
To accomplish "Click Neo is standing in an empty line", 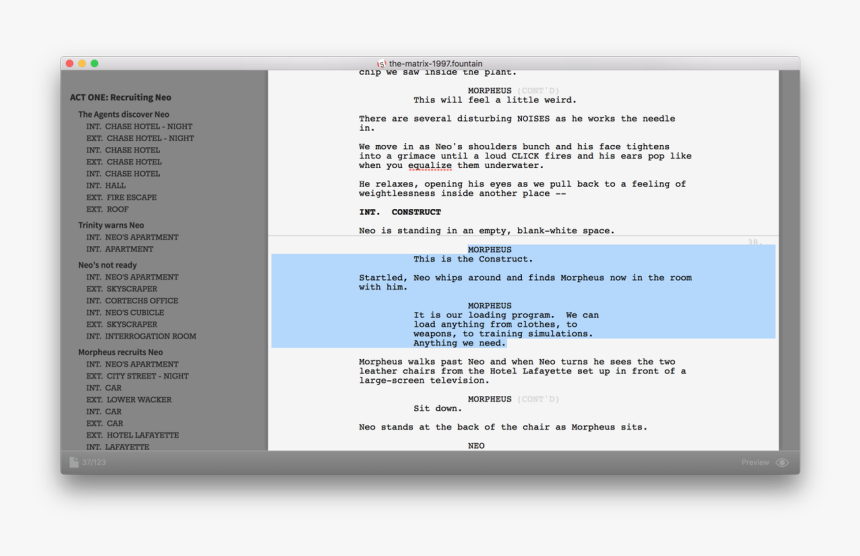I will pyautogui.click(x=486, y=231).
